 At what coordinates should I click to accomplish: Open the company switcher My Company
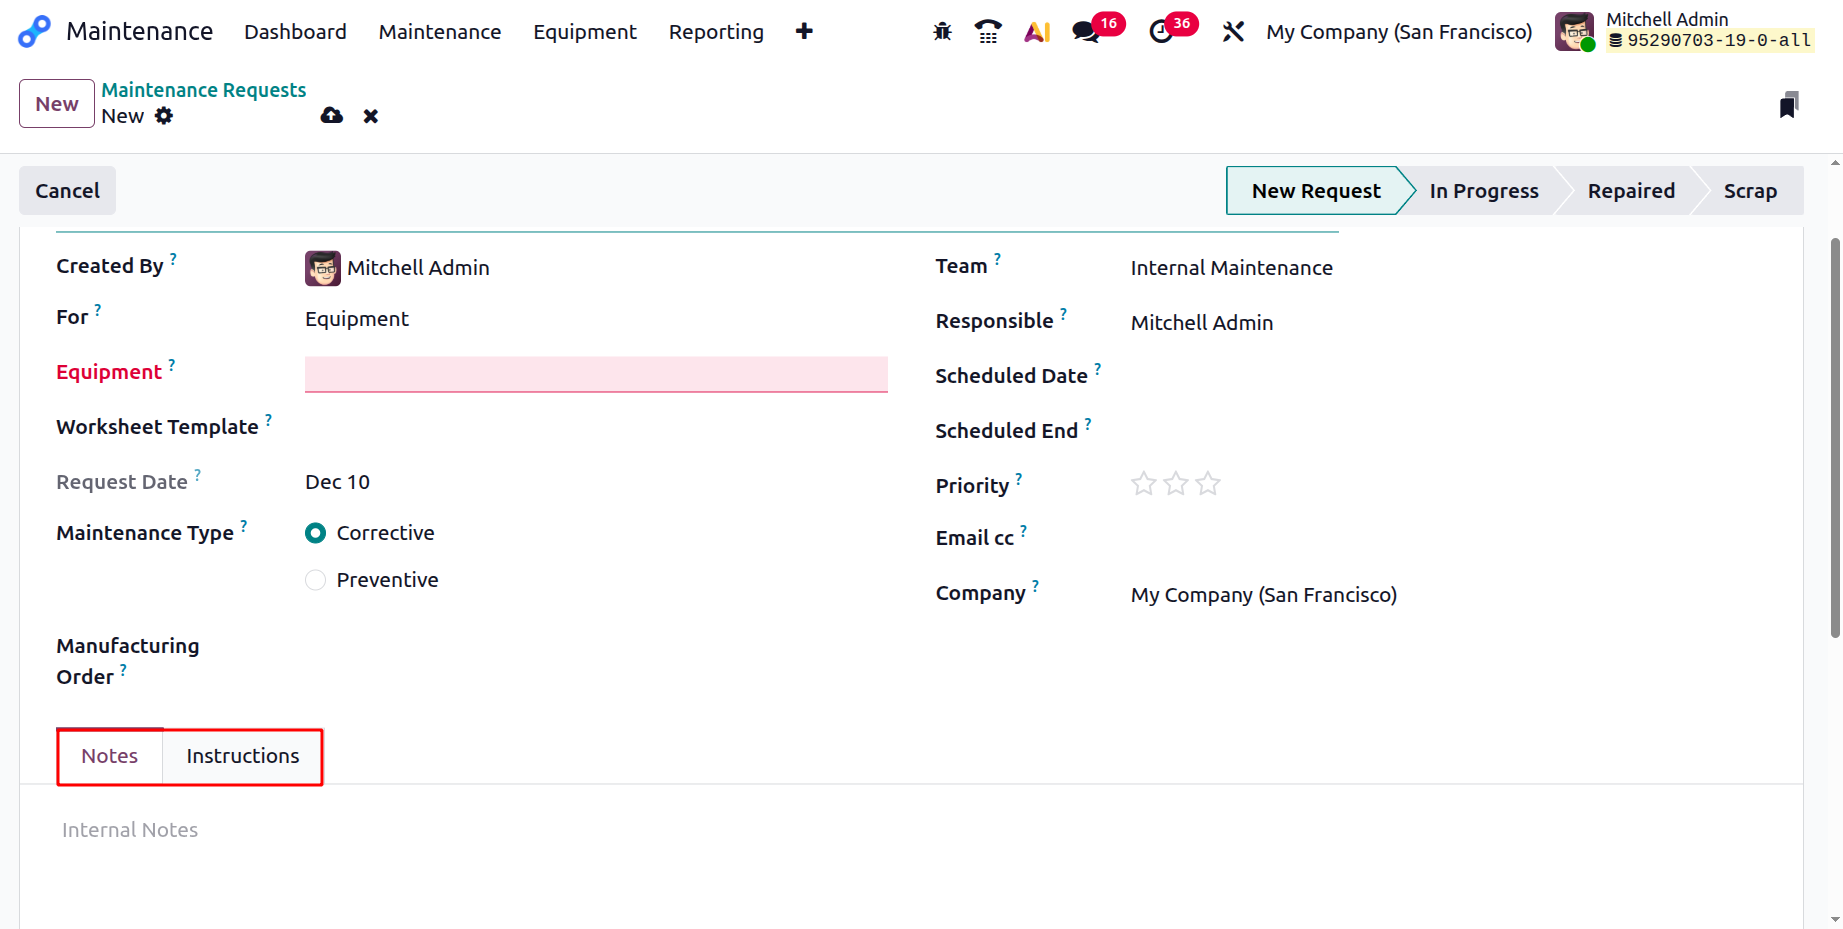(1398, 32)
